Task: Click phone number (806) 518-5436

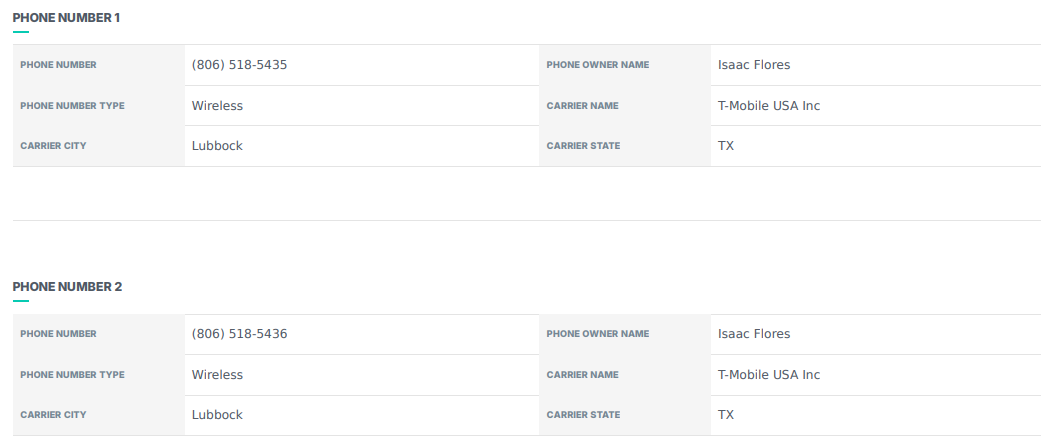Action: pyautogui.click(x=239, y=334)
